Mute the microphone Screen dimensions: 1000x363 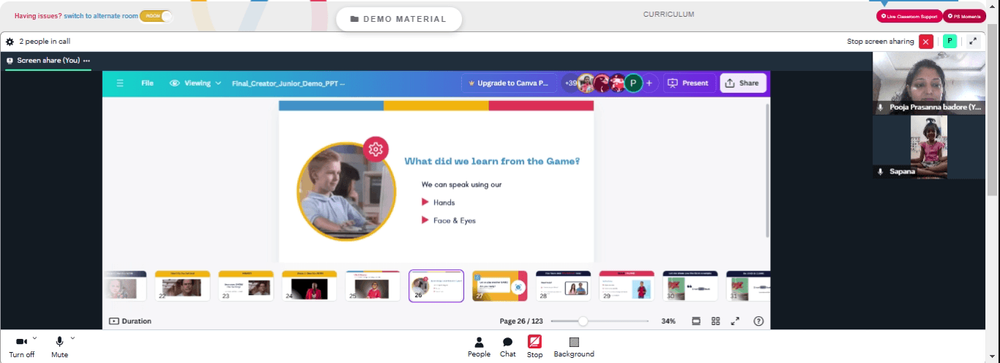tap(59, 348)
